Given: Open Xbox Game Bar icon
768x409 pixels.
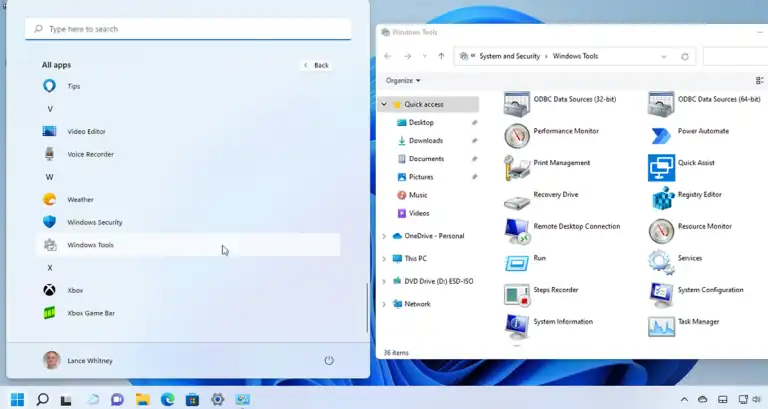Looking at the screenshot, I should point(49,313).
